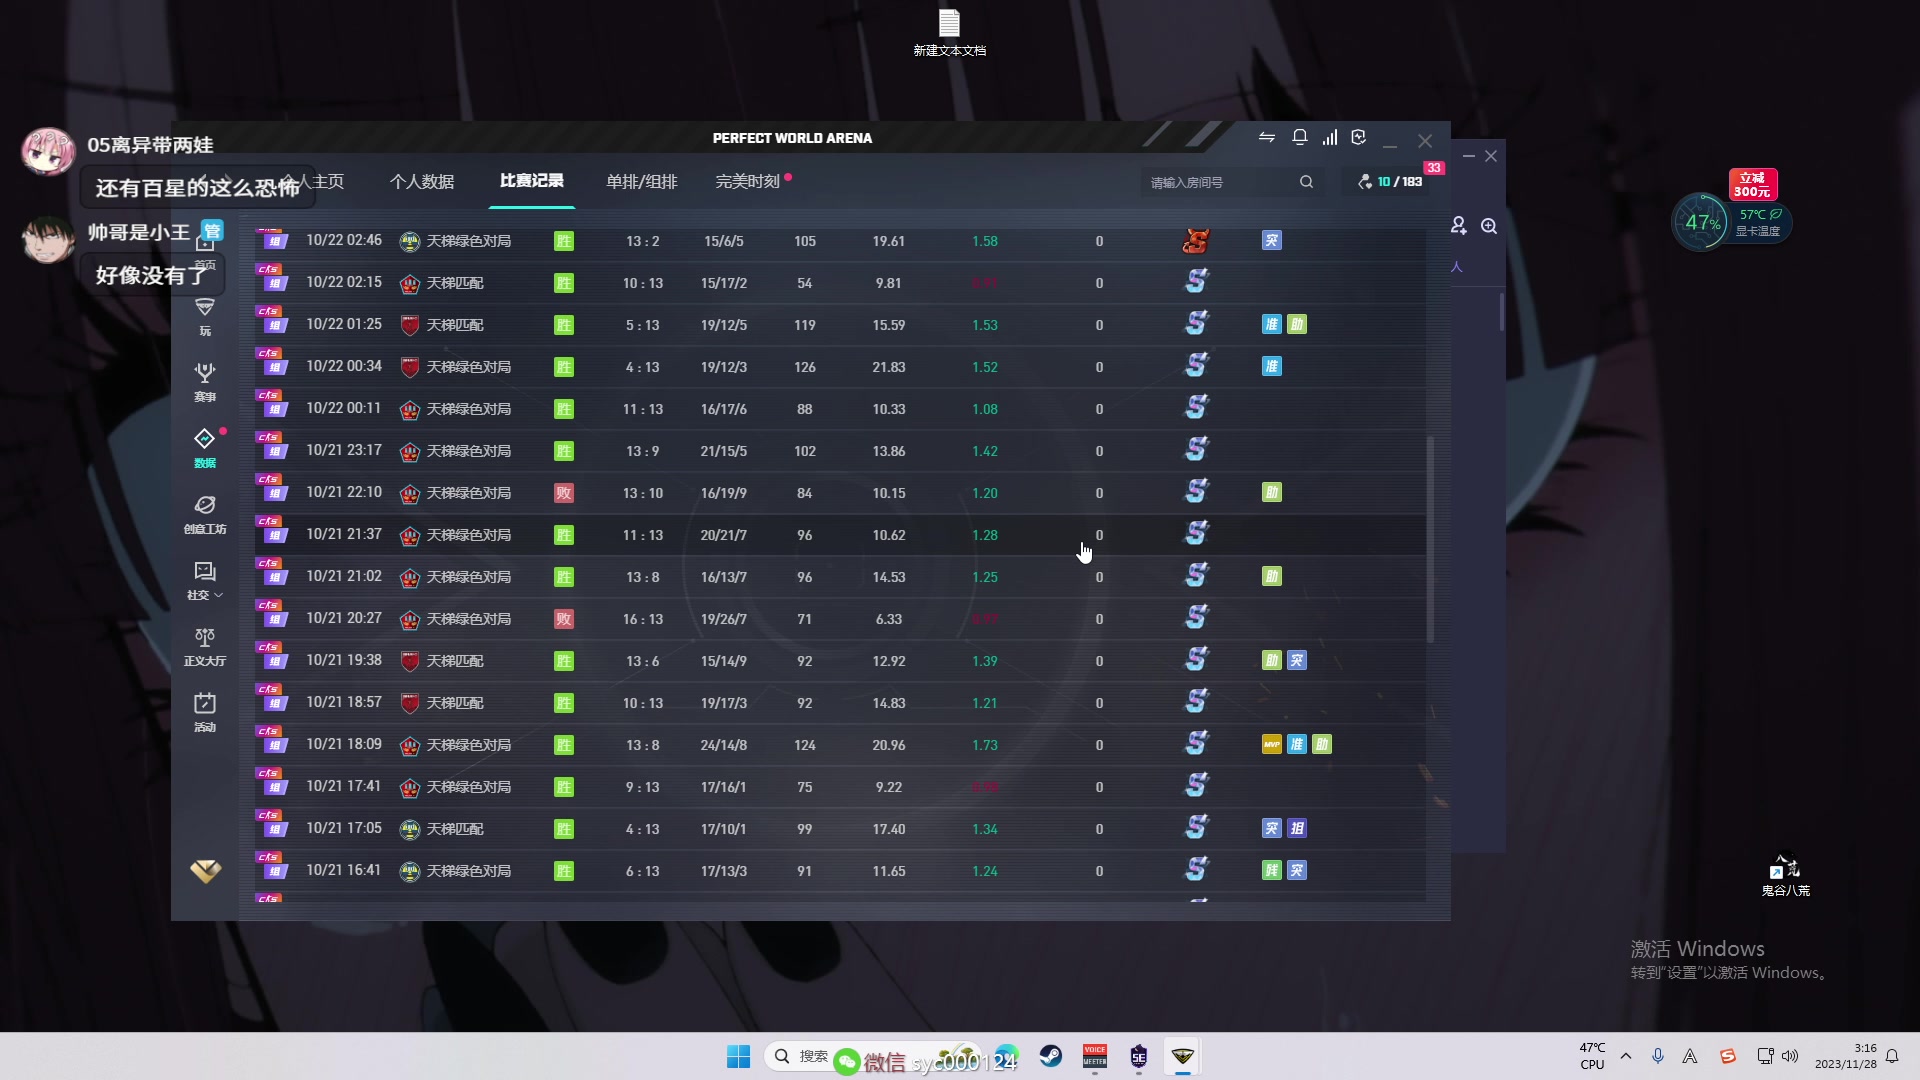Open the match record from 10/22 02:46
Screen dimensions: 1920x1080
pyautogui.click(x=840, y=241)
